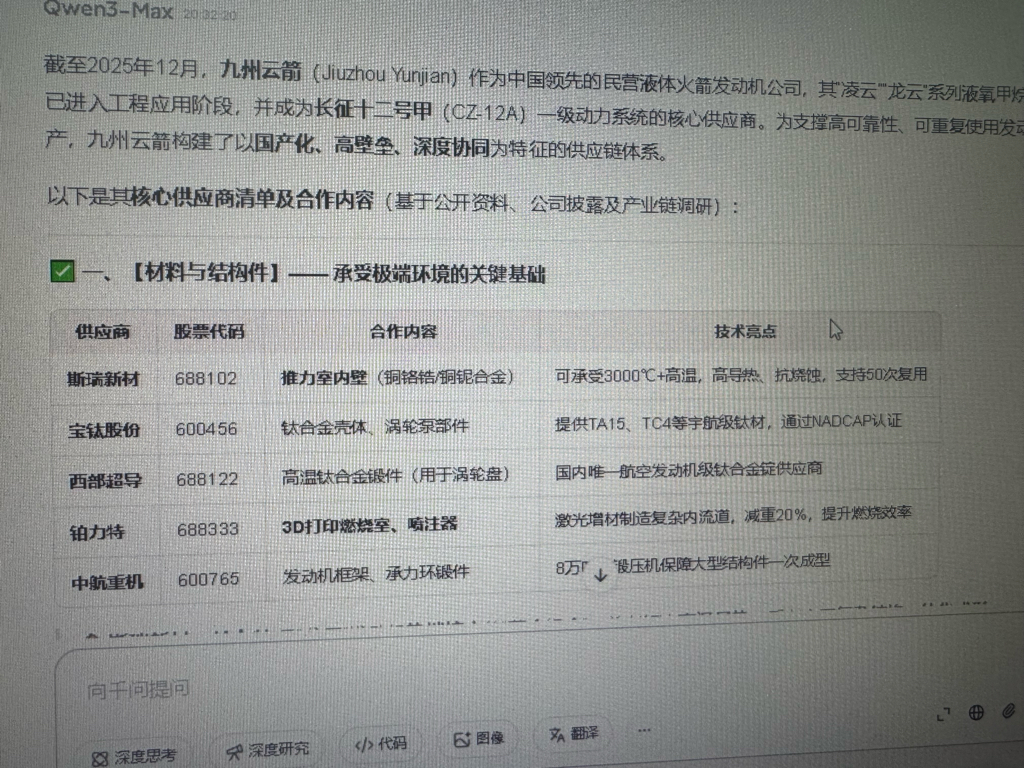Viewport: 1024px width, 768px height.
Task: Click the bold 九州云箭 company name
Action: (x=261, y=70)
